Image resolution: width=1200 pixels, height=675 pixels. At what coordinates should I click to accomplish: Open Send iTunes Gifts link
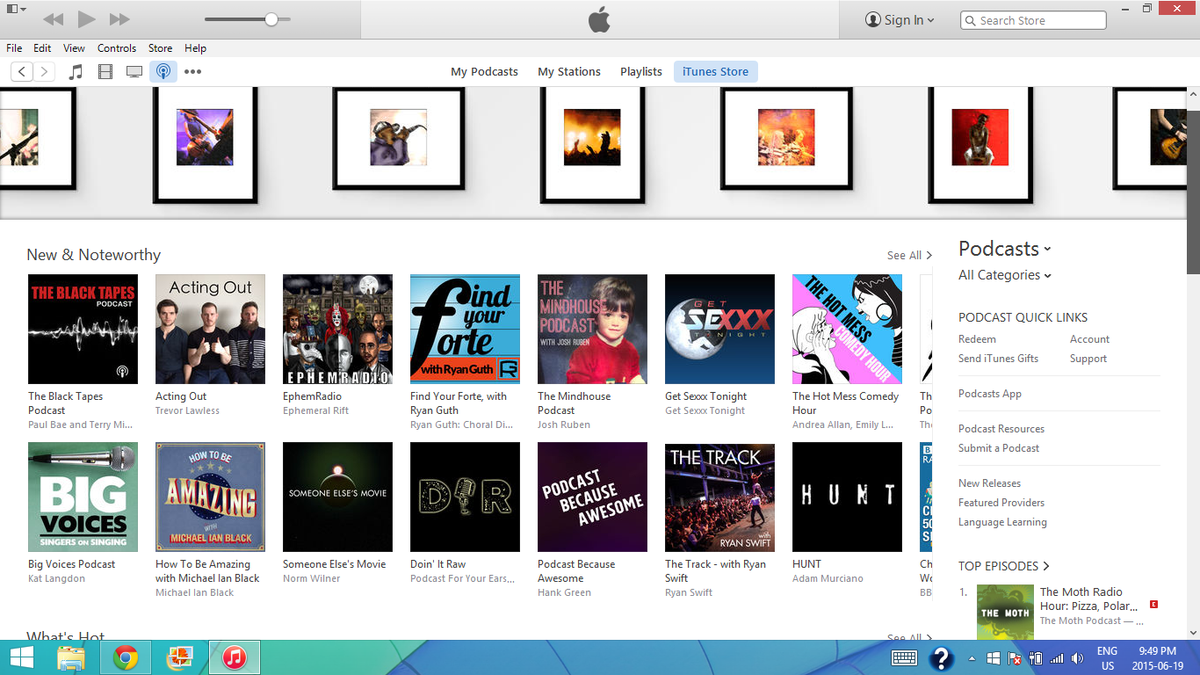click(998, 359)
